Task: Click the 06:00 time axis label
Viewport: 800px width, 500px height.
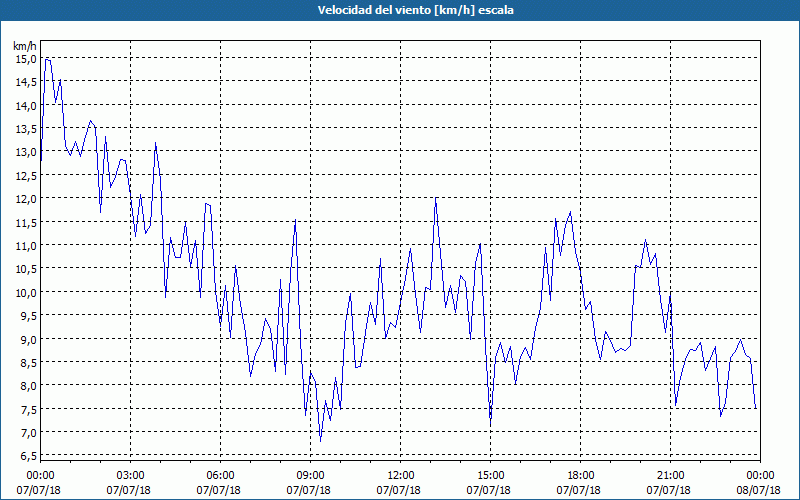Action: pos(220,476)
